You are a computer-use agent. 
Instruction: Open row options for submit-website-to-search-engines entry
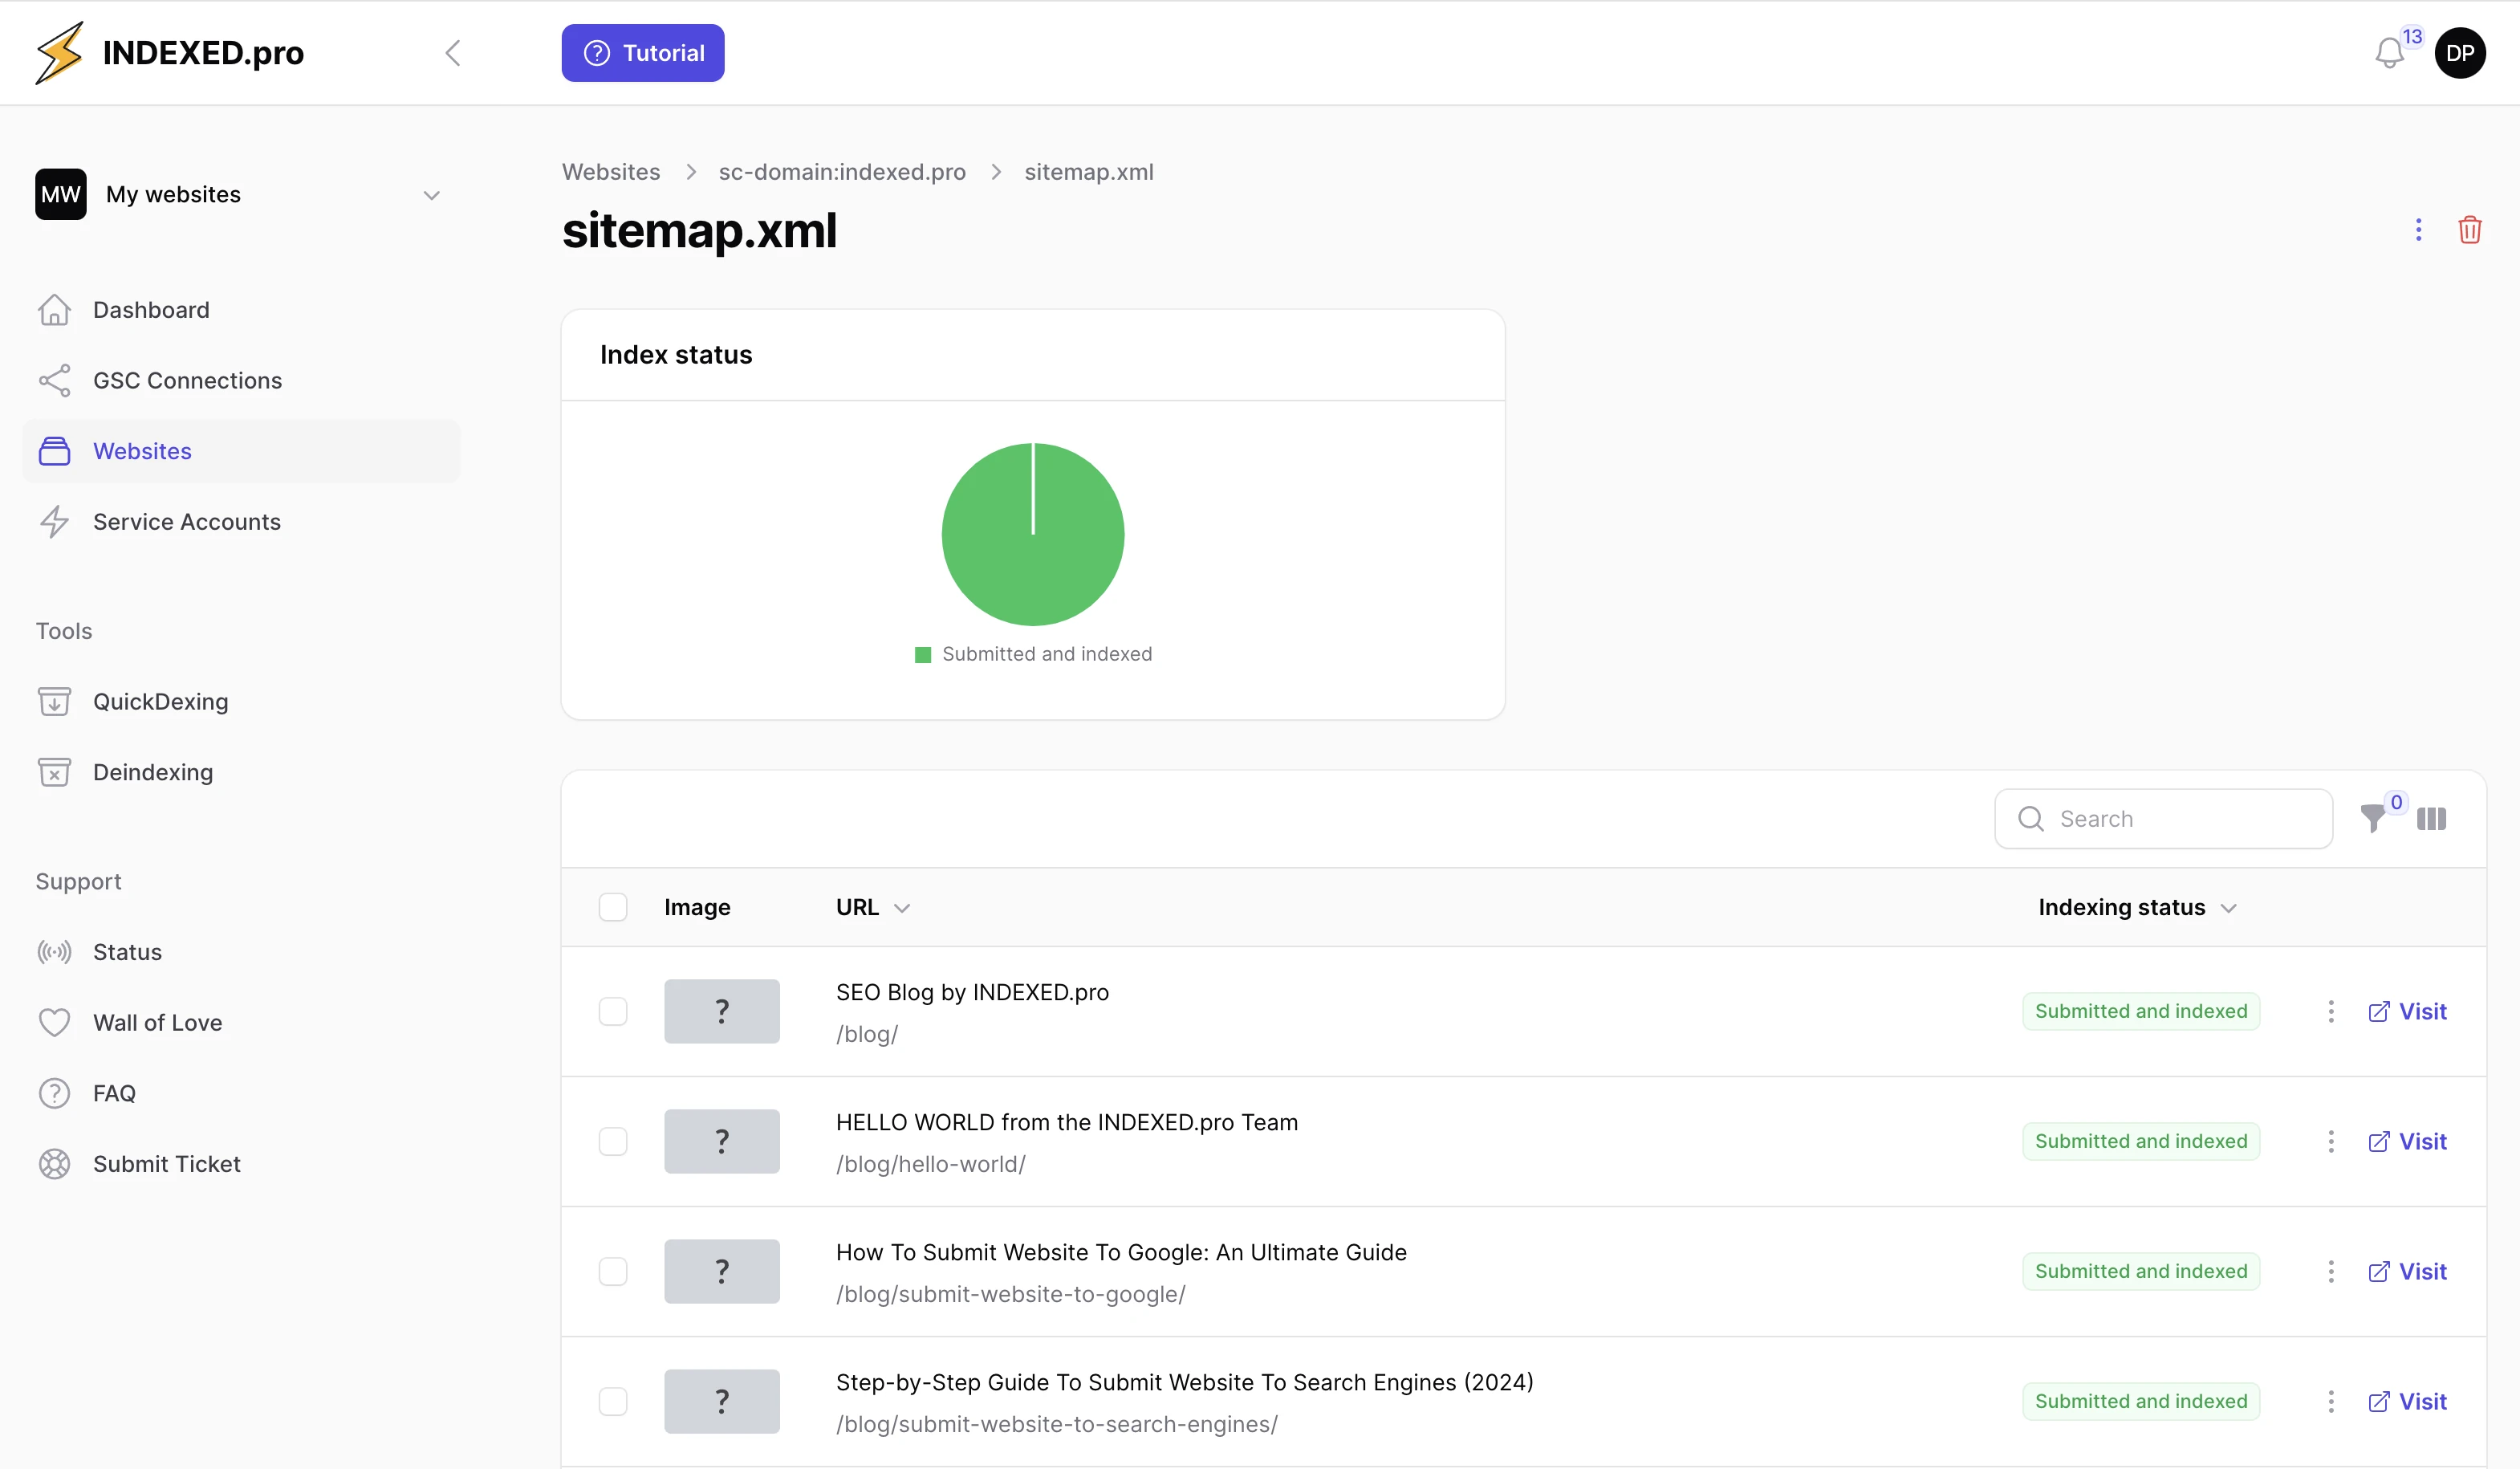tap(2330, 1401)
